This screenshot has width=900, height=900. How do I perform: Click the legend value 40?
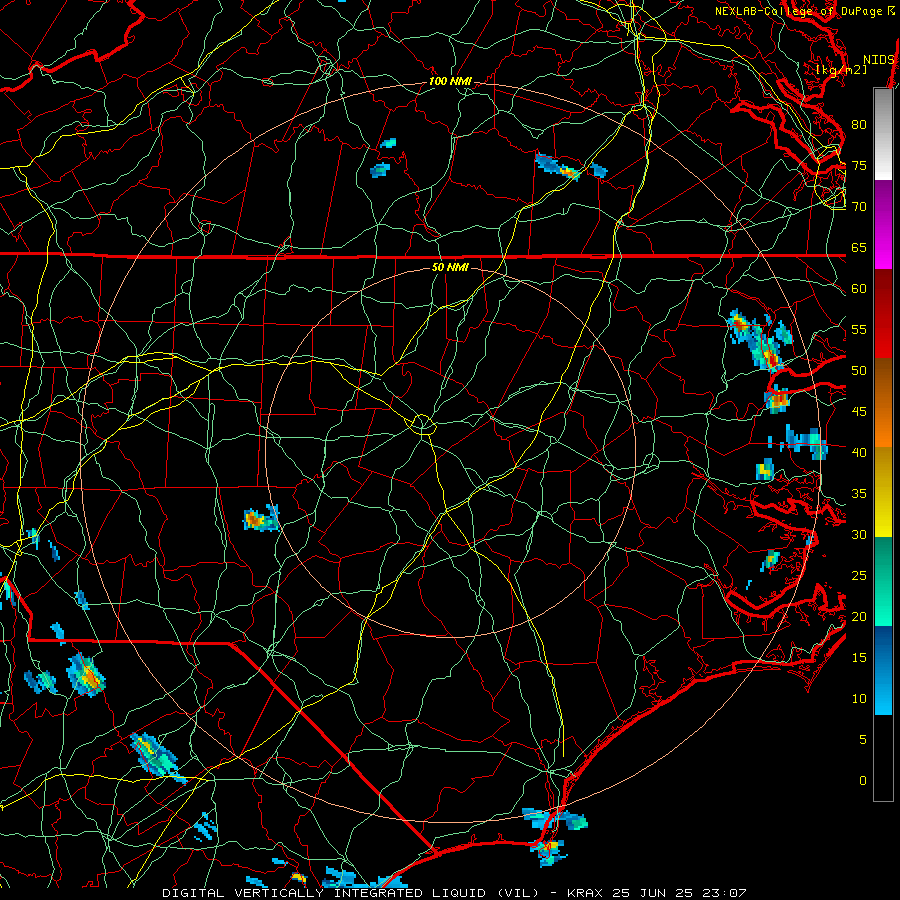tap(859, 452)
